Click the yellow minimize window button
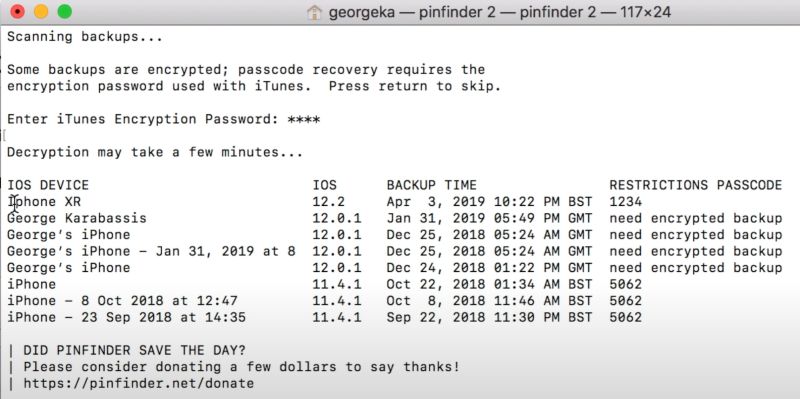 [41, 11]
